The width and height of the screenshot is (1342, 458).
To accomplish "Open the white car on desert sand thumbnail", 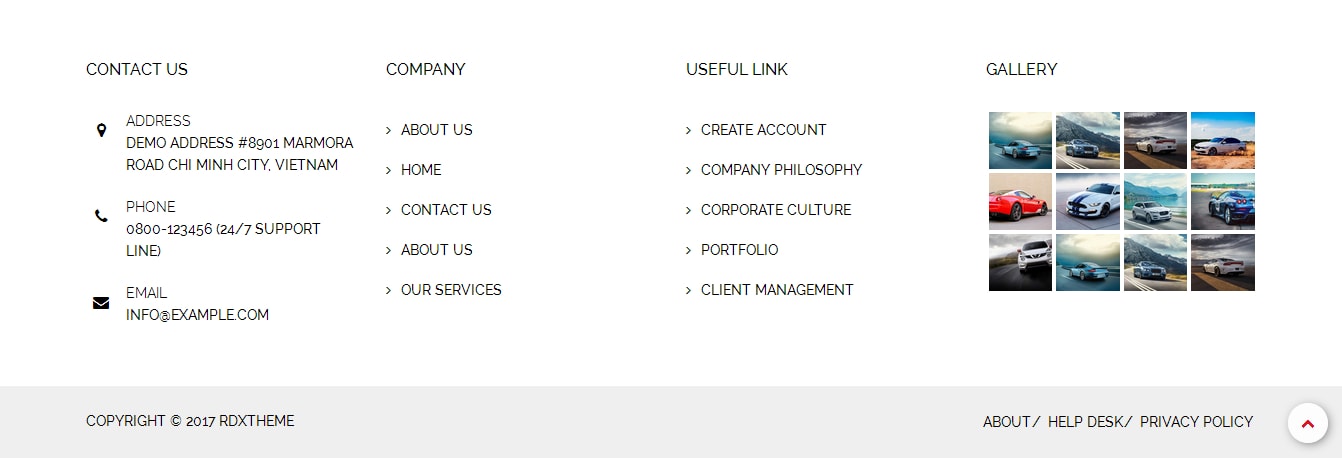I will pyautogui.click(x=1222, y=140).
